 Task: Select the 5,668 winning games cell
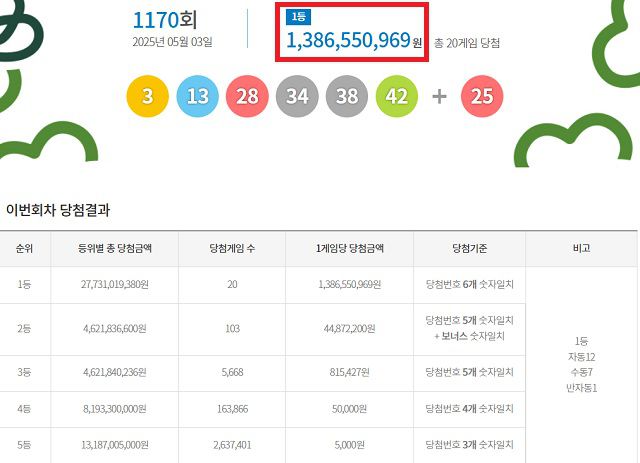[232, 371]
